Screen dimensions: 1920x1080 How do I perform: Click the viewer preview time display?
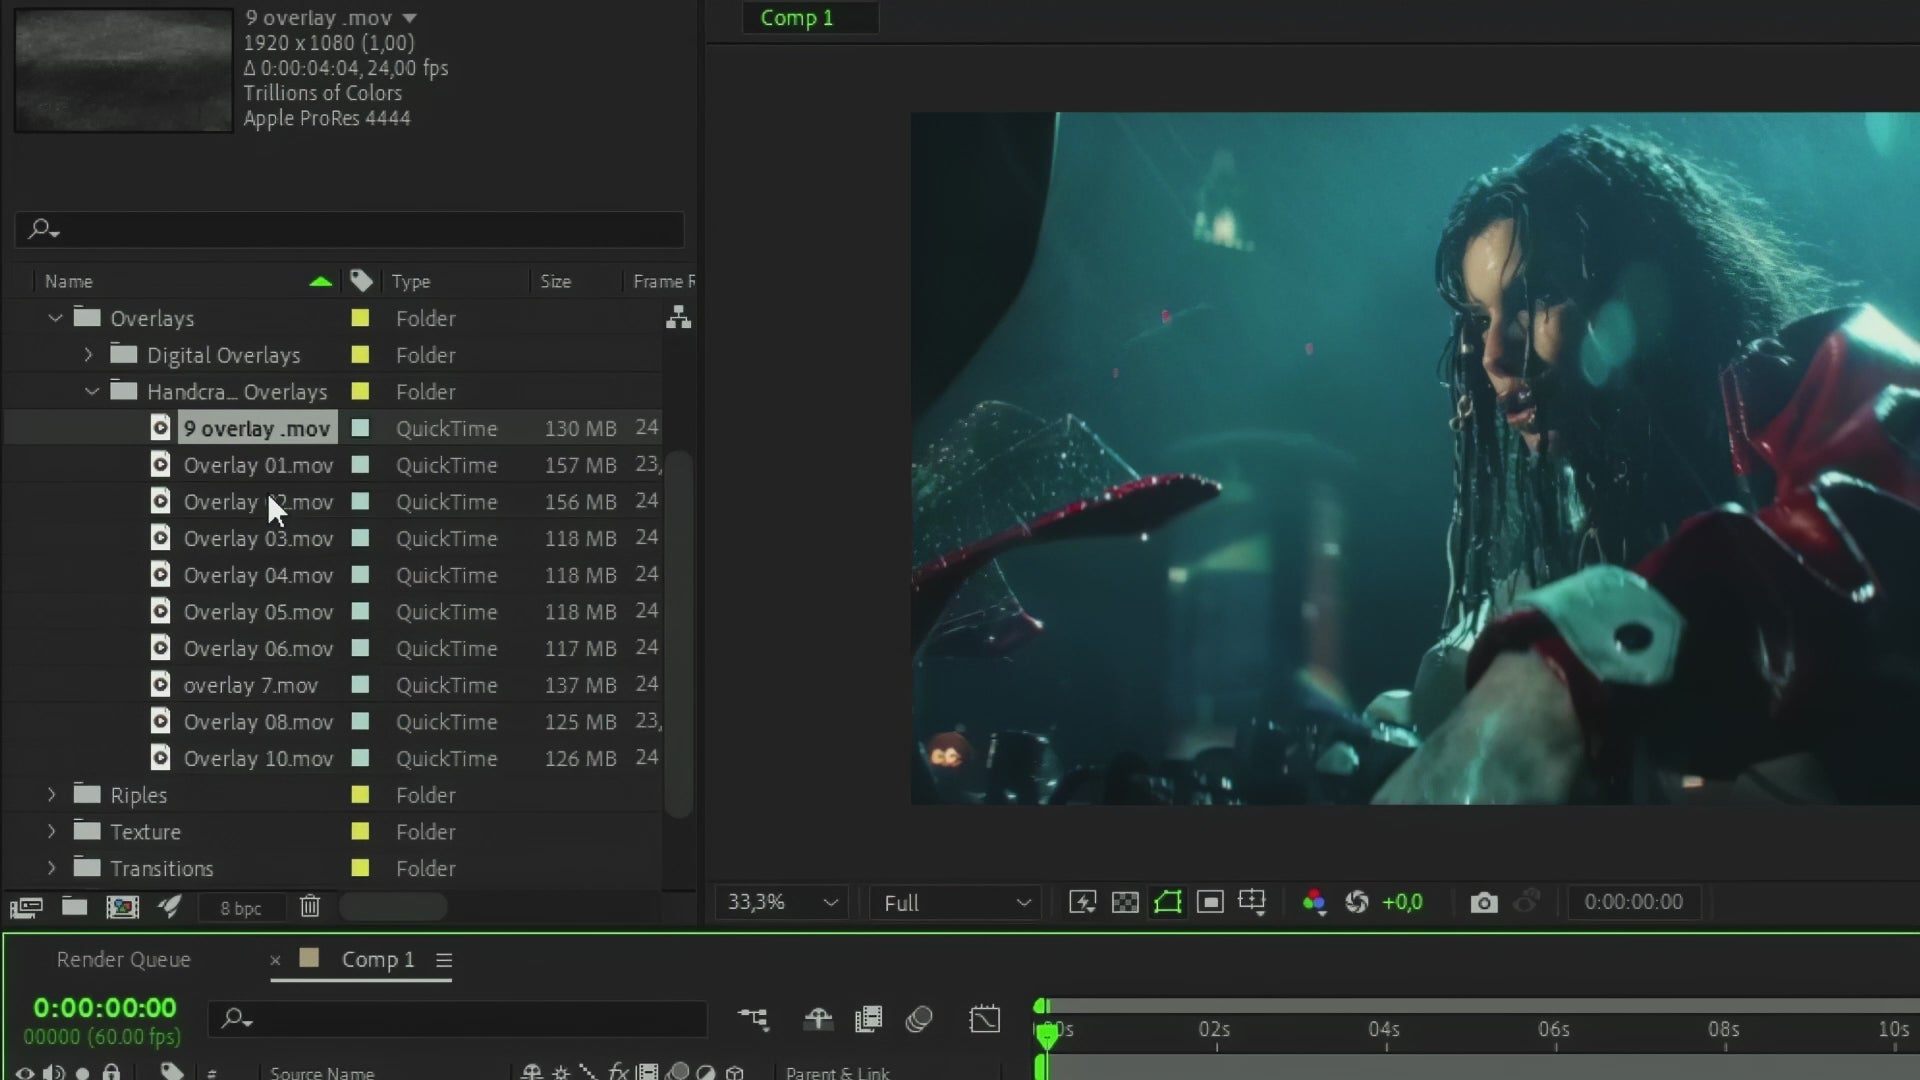(1634, 902)
